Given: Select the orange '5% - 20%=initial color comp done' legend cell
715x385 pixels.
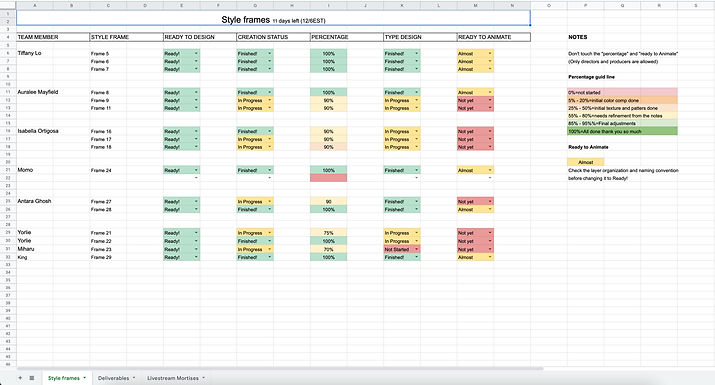Looking at the screenshot, I should tap(622, 100).
